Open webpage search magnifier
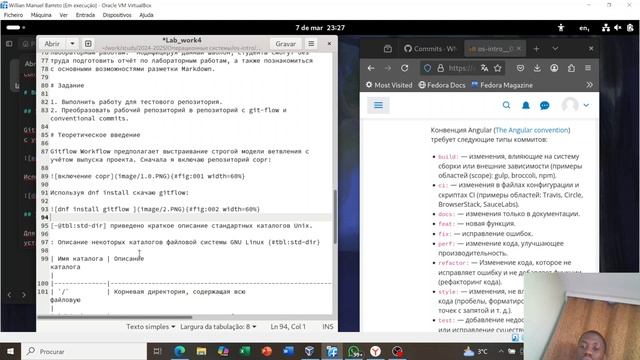Image resolution: width=640 pixels, height=360 pixels. coord(506,105)
